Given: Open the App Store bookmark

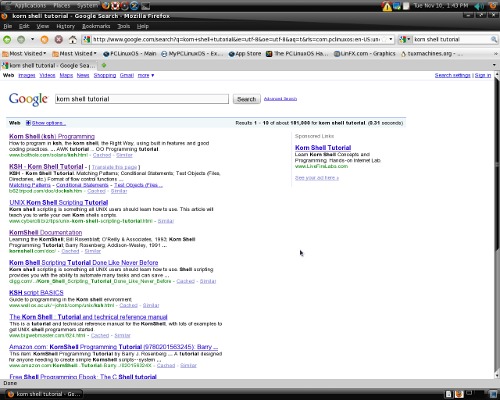Looking at the screenshot, I should point(245,53).
